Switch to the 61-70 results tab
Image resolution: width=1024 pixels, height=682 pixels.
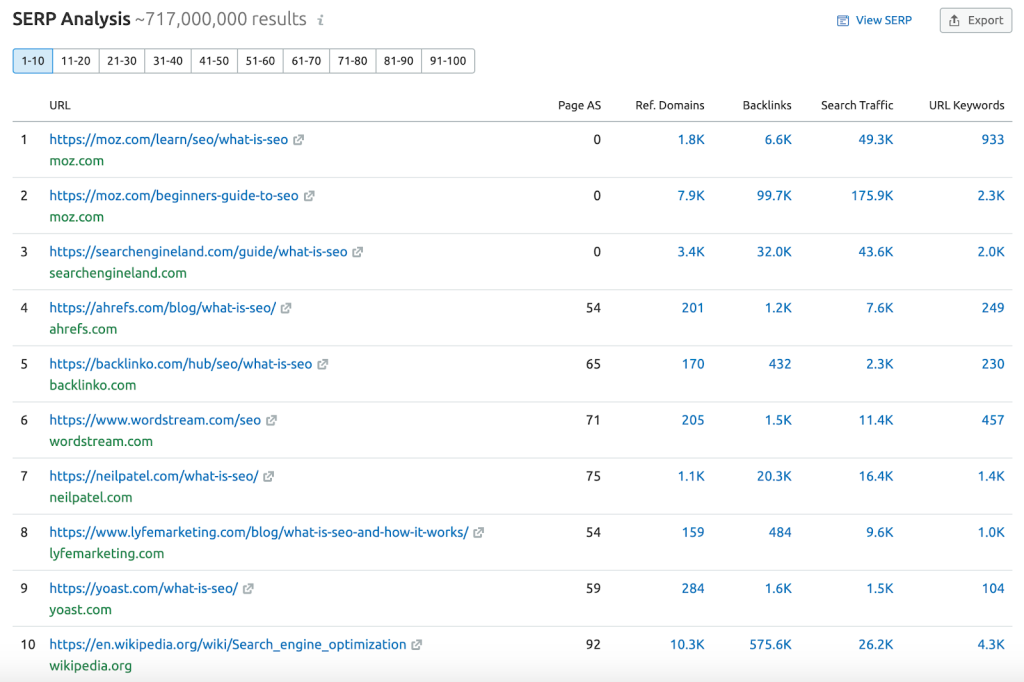306,61
